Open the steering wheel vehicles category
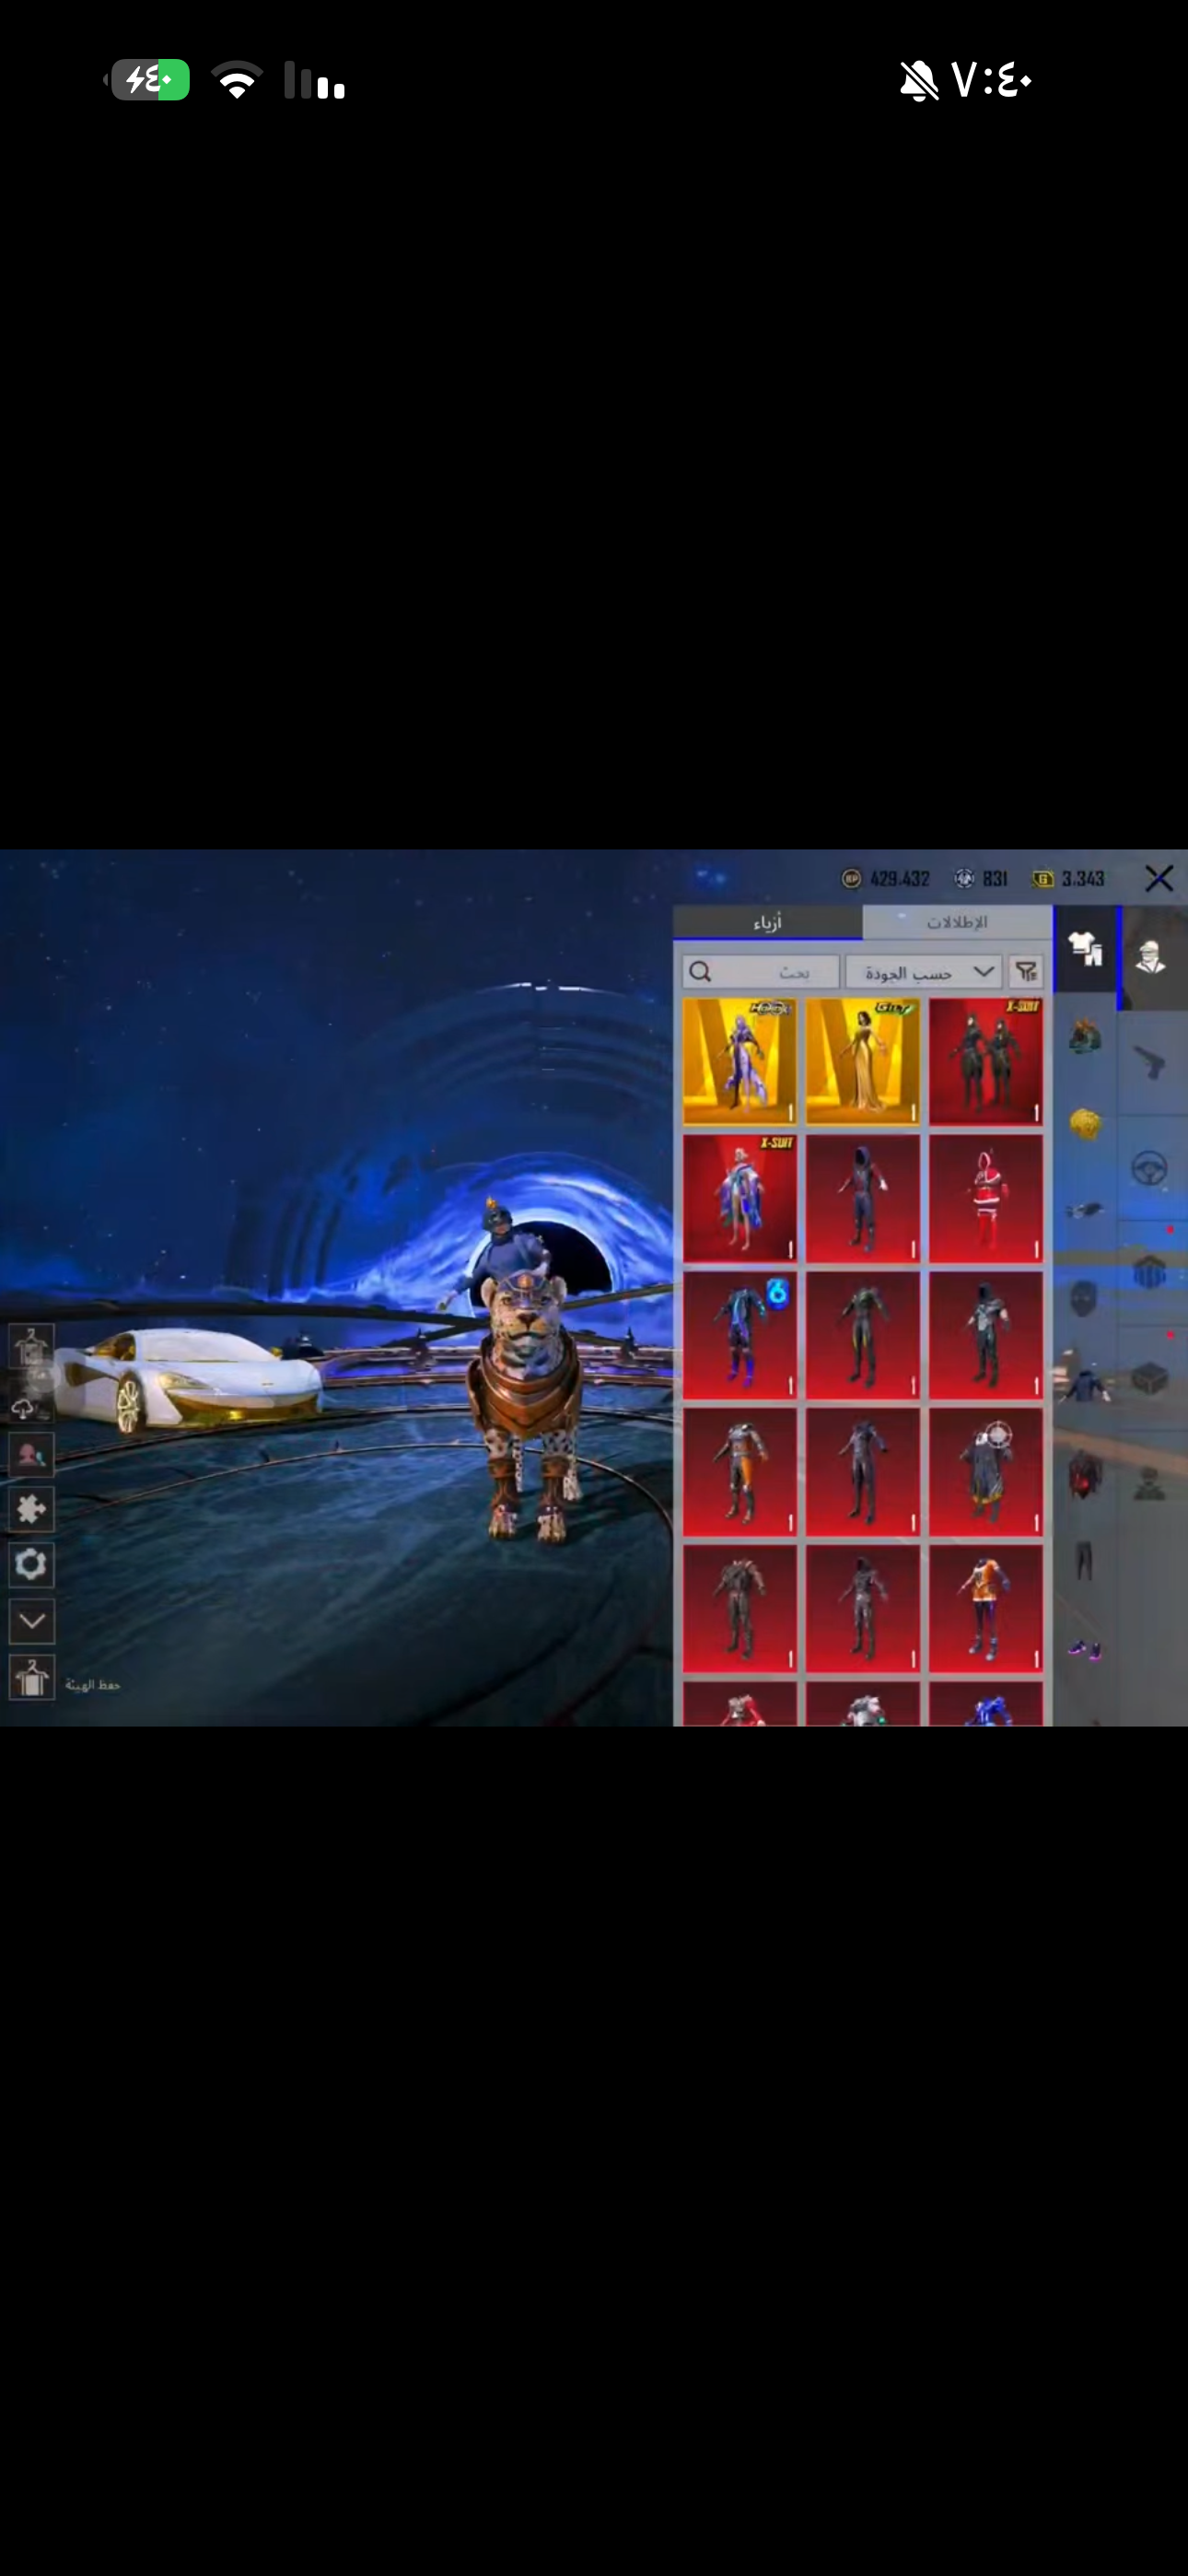1188x2576 pixels. (x=1150, y=1168)
